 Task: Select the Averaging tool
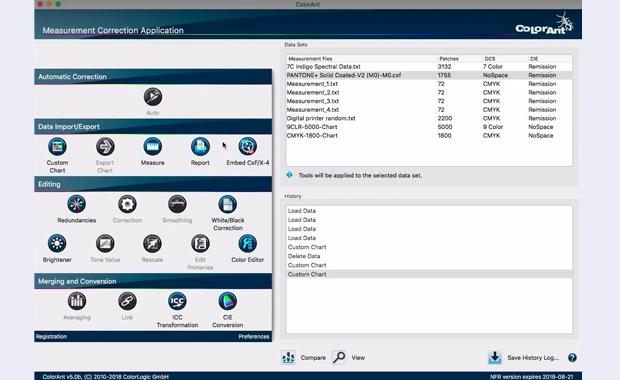(x=77, y=301)
